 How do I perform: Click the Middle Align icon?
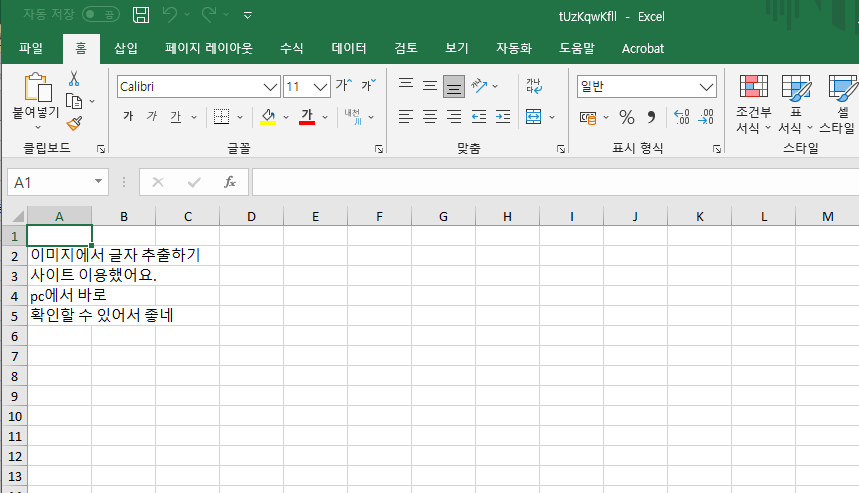click(430, 86)
